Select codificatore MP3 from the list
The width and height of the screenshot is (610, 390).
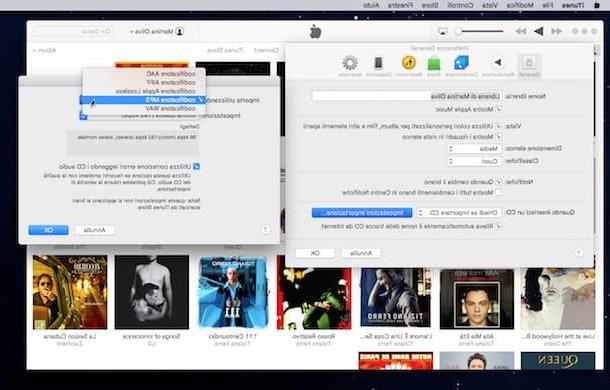(143, 100)
